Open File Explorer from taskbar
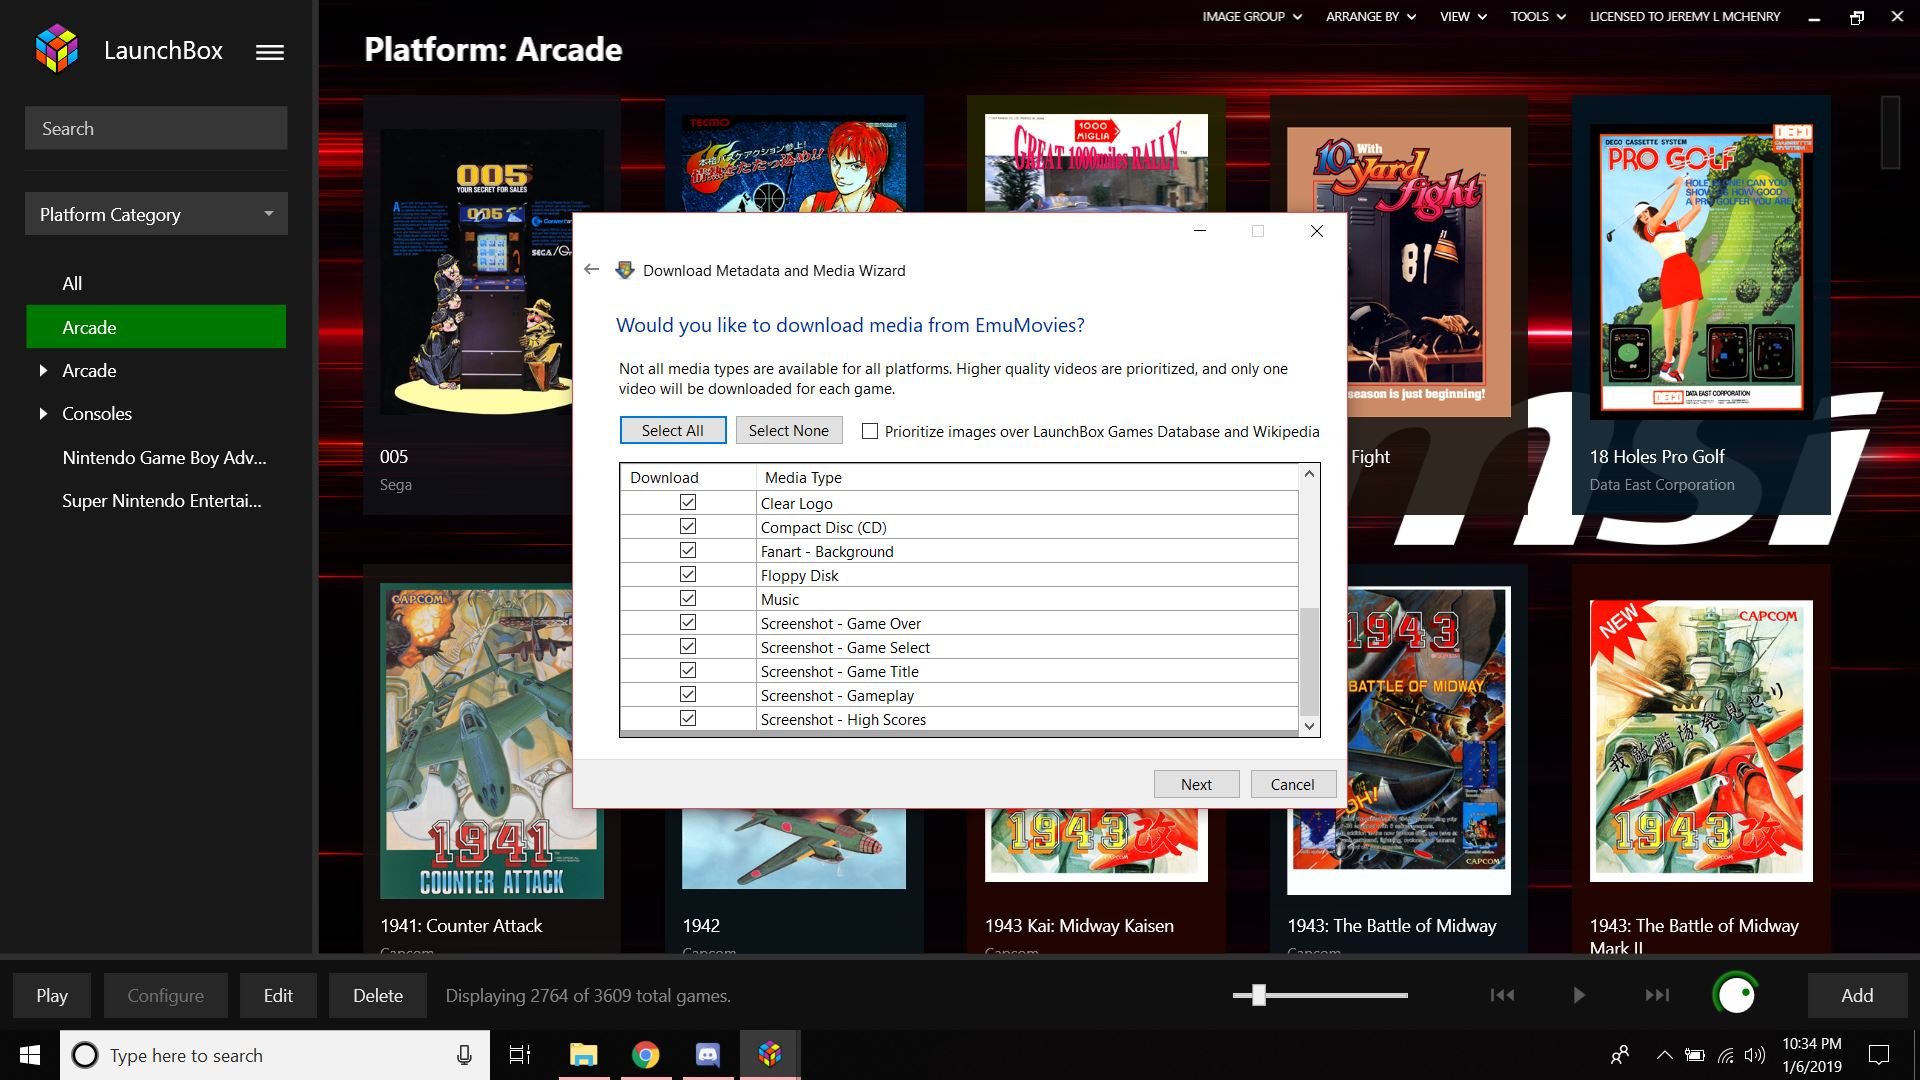The image size is (1920, 1080). pyautogui.click(x=583, y=1055)
